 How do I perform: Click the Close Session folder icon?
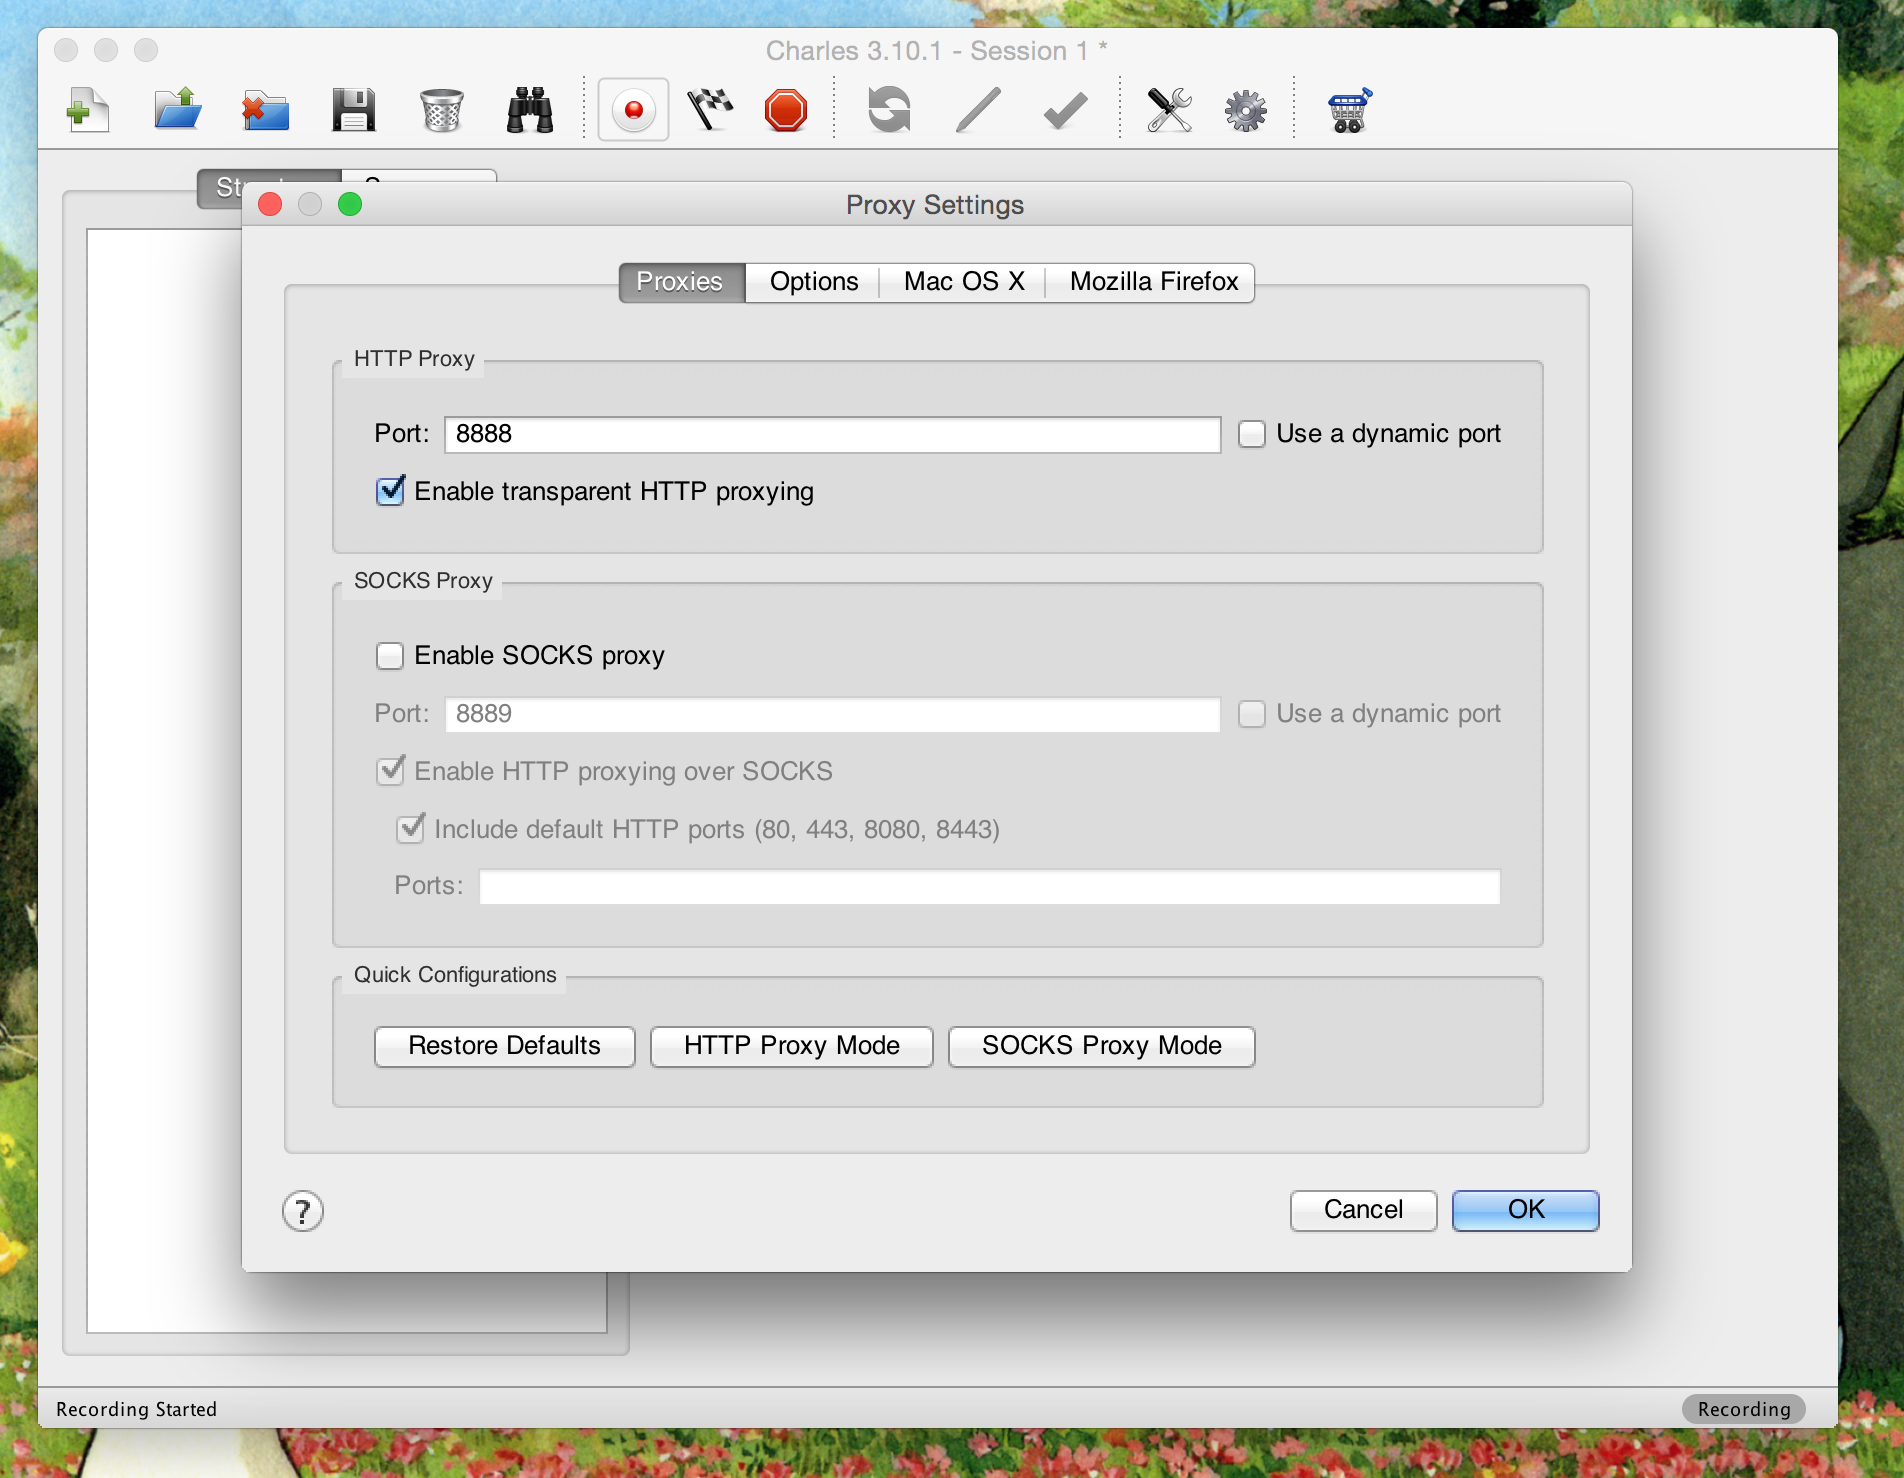tap(265, 110)
